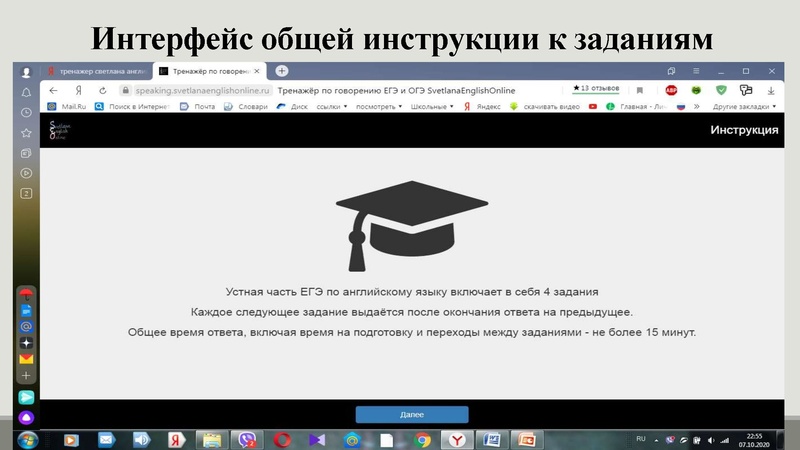Open the YouTube bookmark icon

[593, 107]
